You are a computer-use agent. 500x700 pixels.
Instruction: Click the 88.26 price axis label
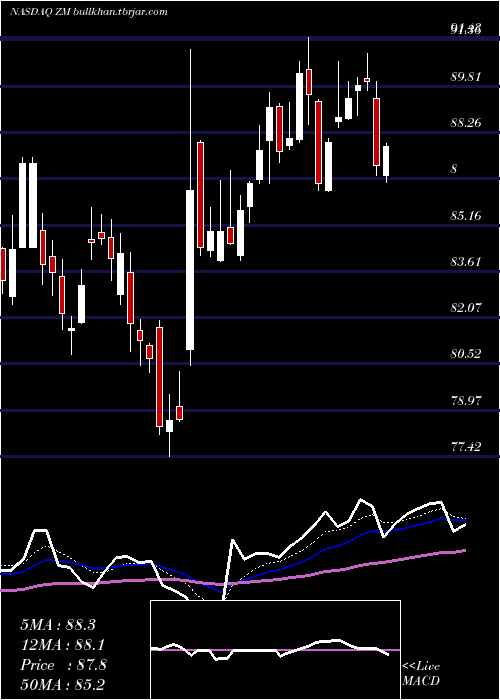pyautogui.click(x=466, y=122)
